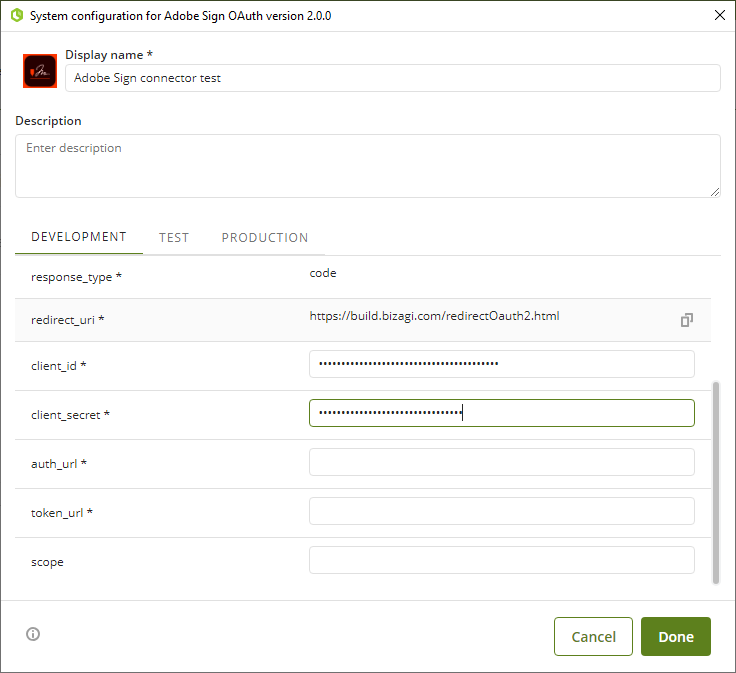Click the scope input field
The width and height of the screenshot is (736, 673).
pos(502,560)
